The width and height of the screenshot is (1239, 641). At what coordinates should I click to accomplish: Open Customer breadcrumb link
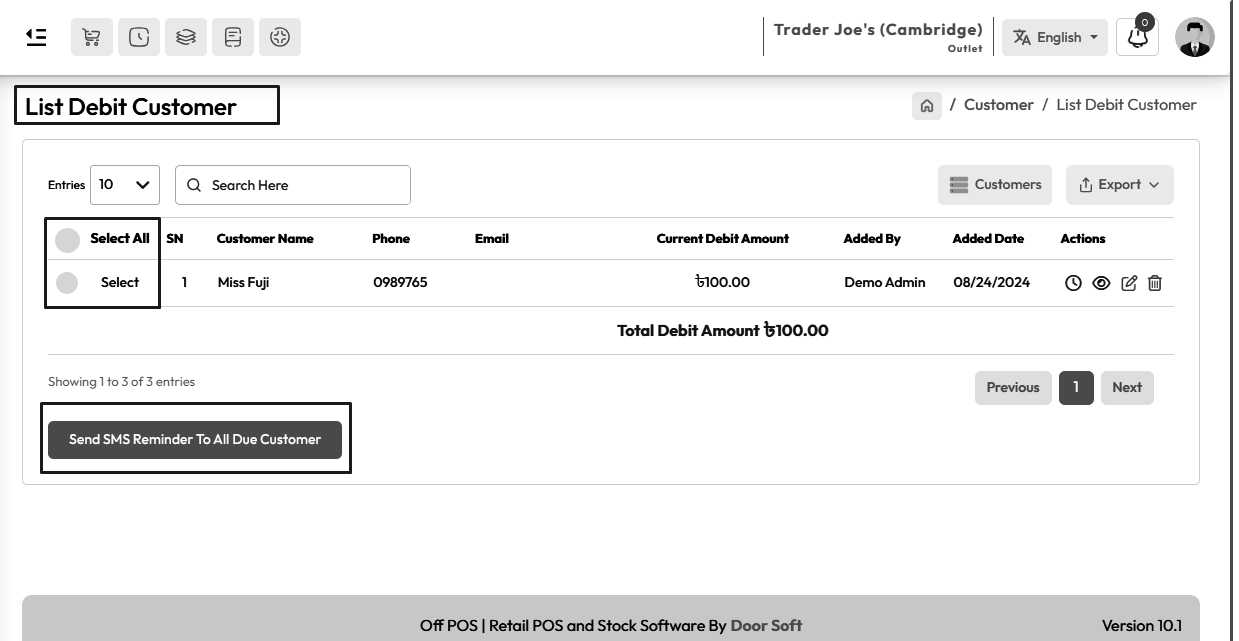tap(998, 105)
